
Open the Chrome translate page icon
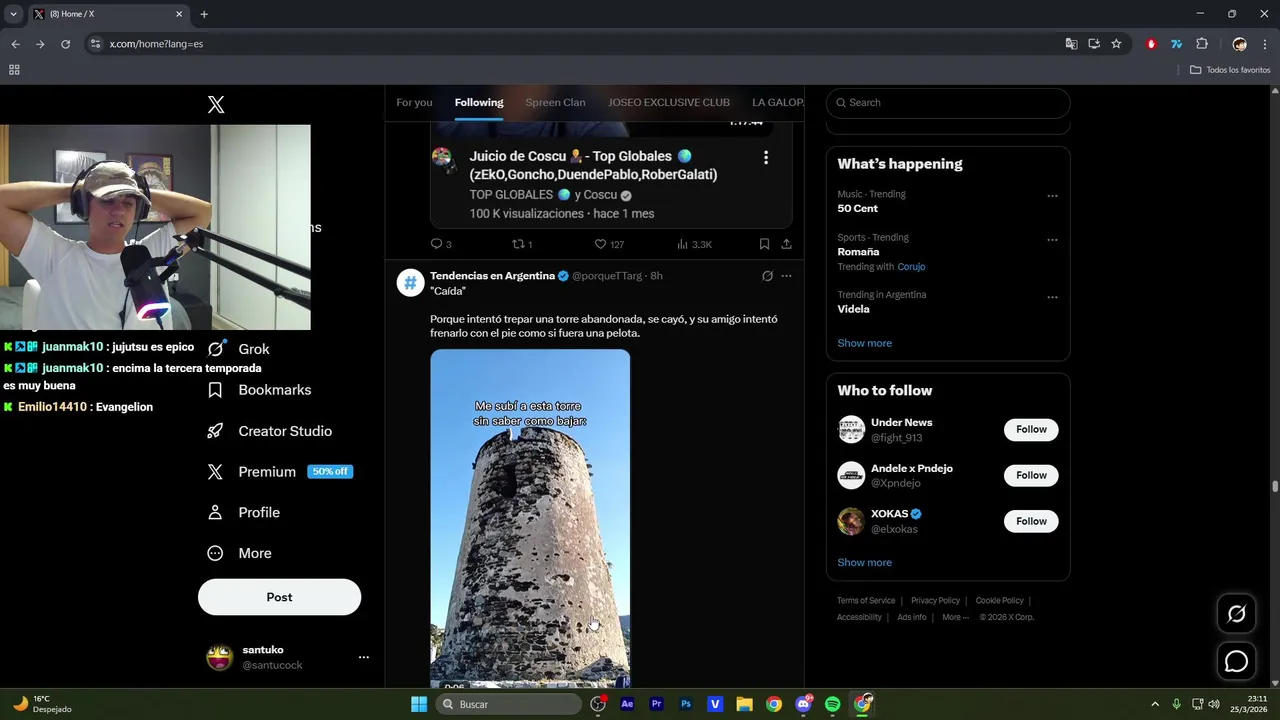point(1071,44)
